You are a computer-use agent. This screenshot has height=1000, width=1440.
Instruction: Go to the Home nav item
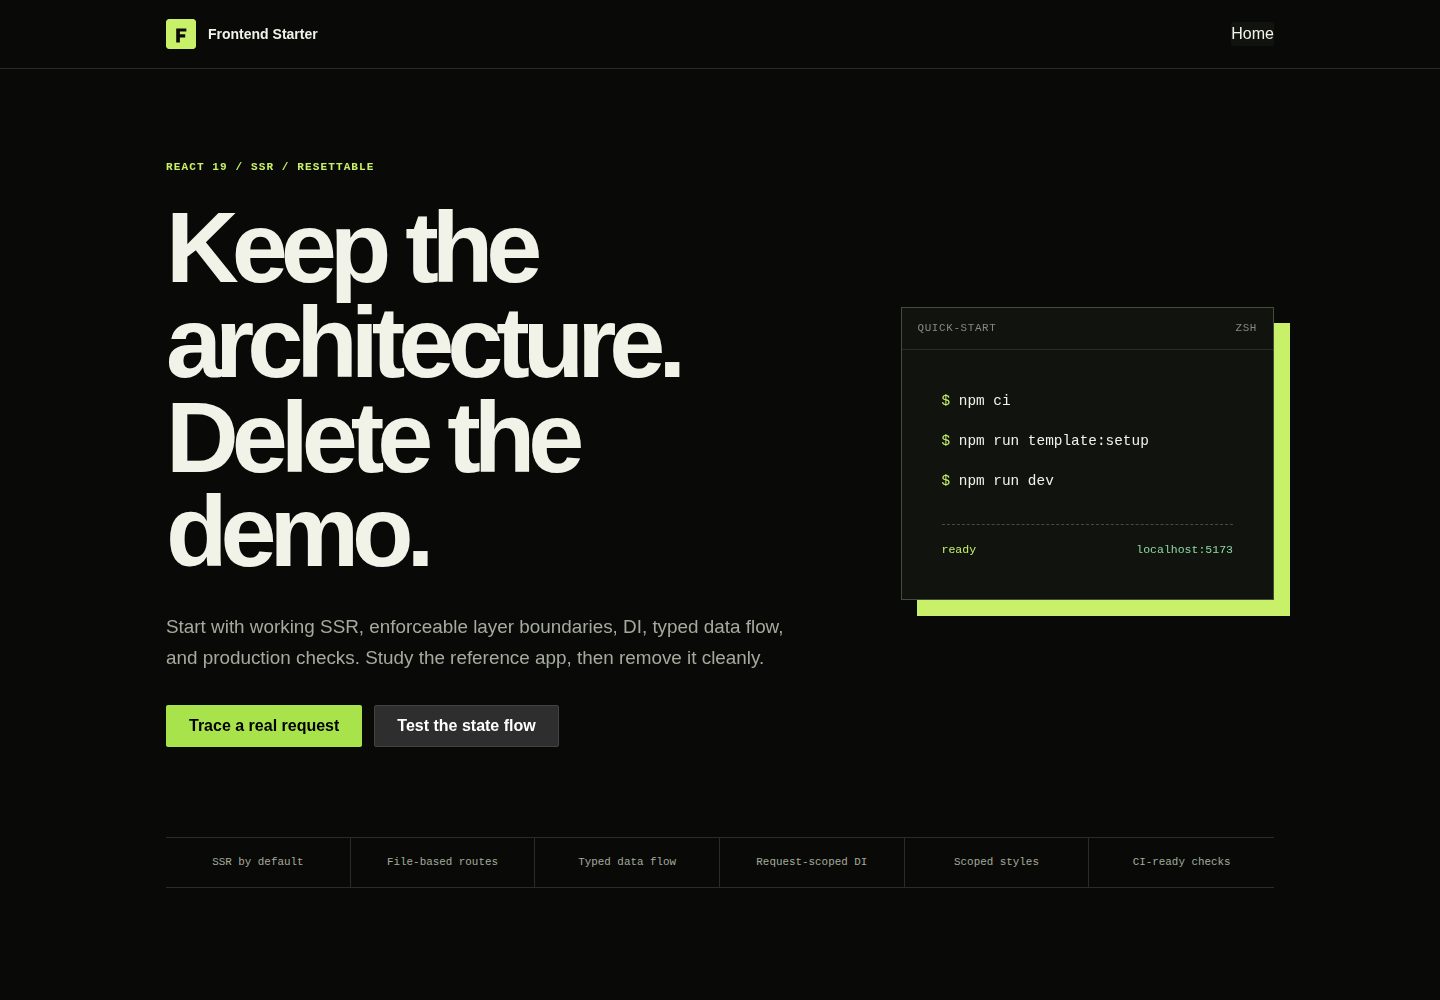tap(1252, 34)
